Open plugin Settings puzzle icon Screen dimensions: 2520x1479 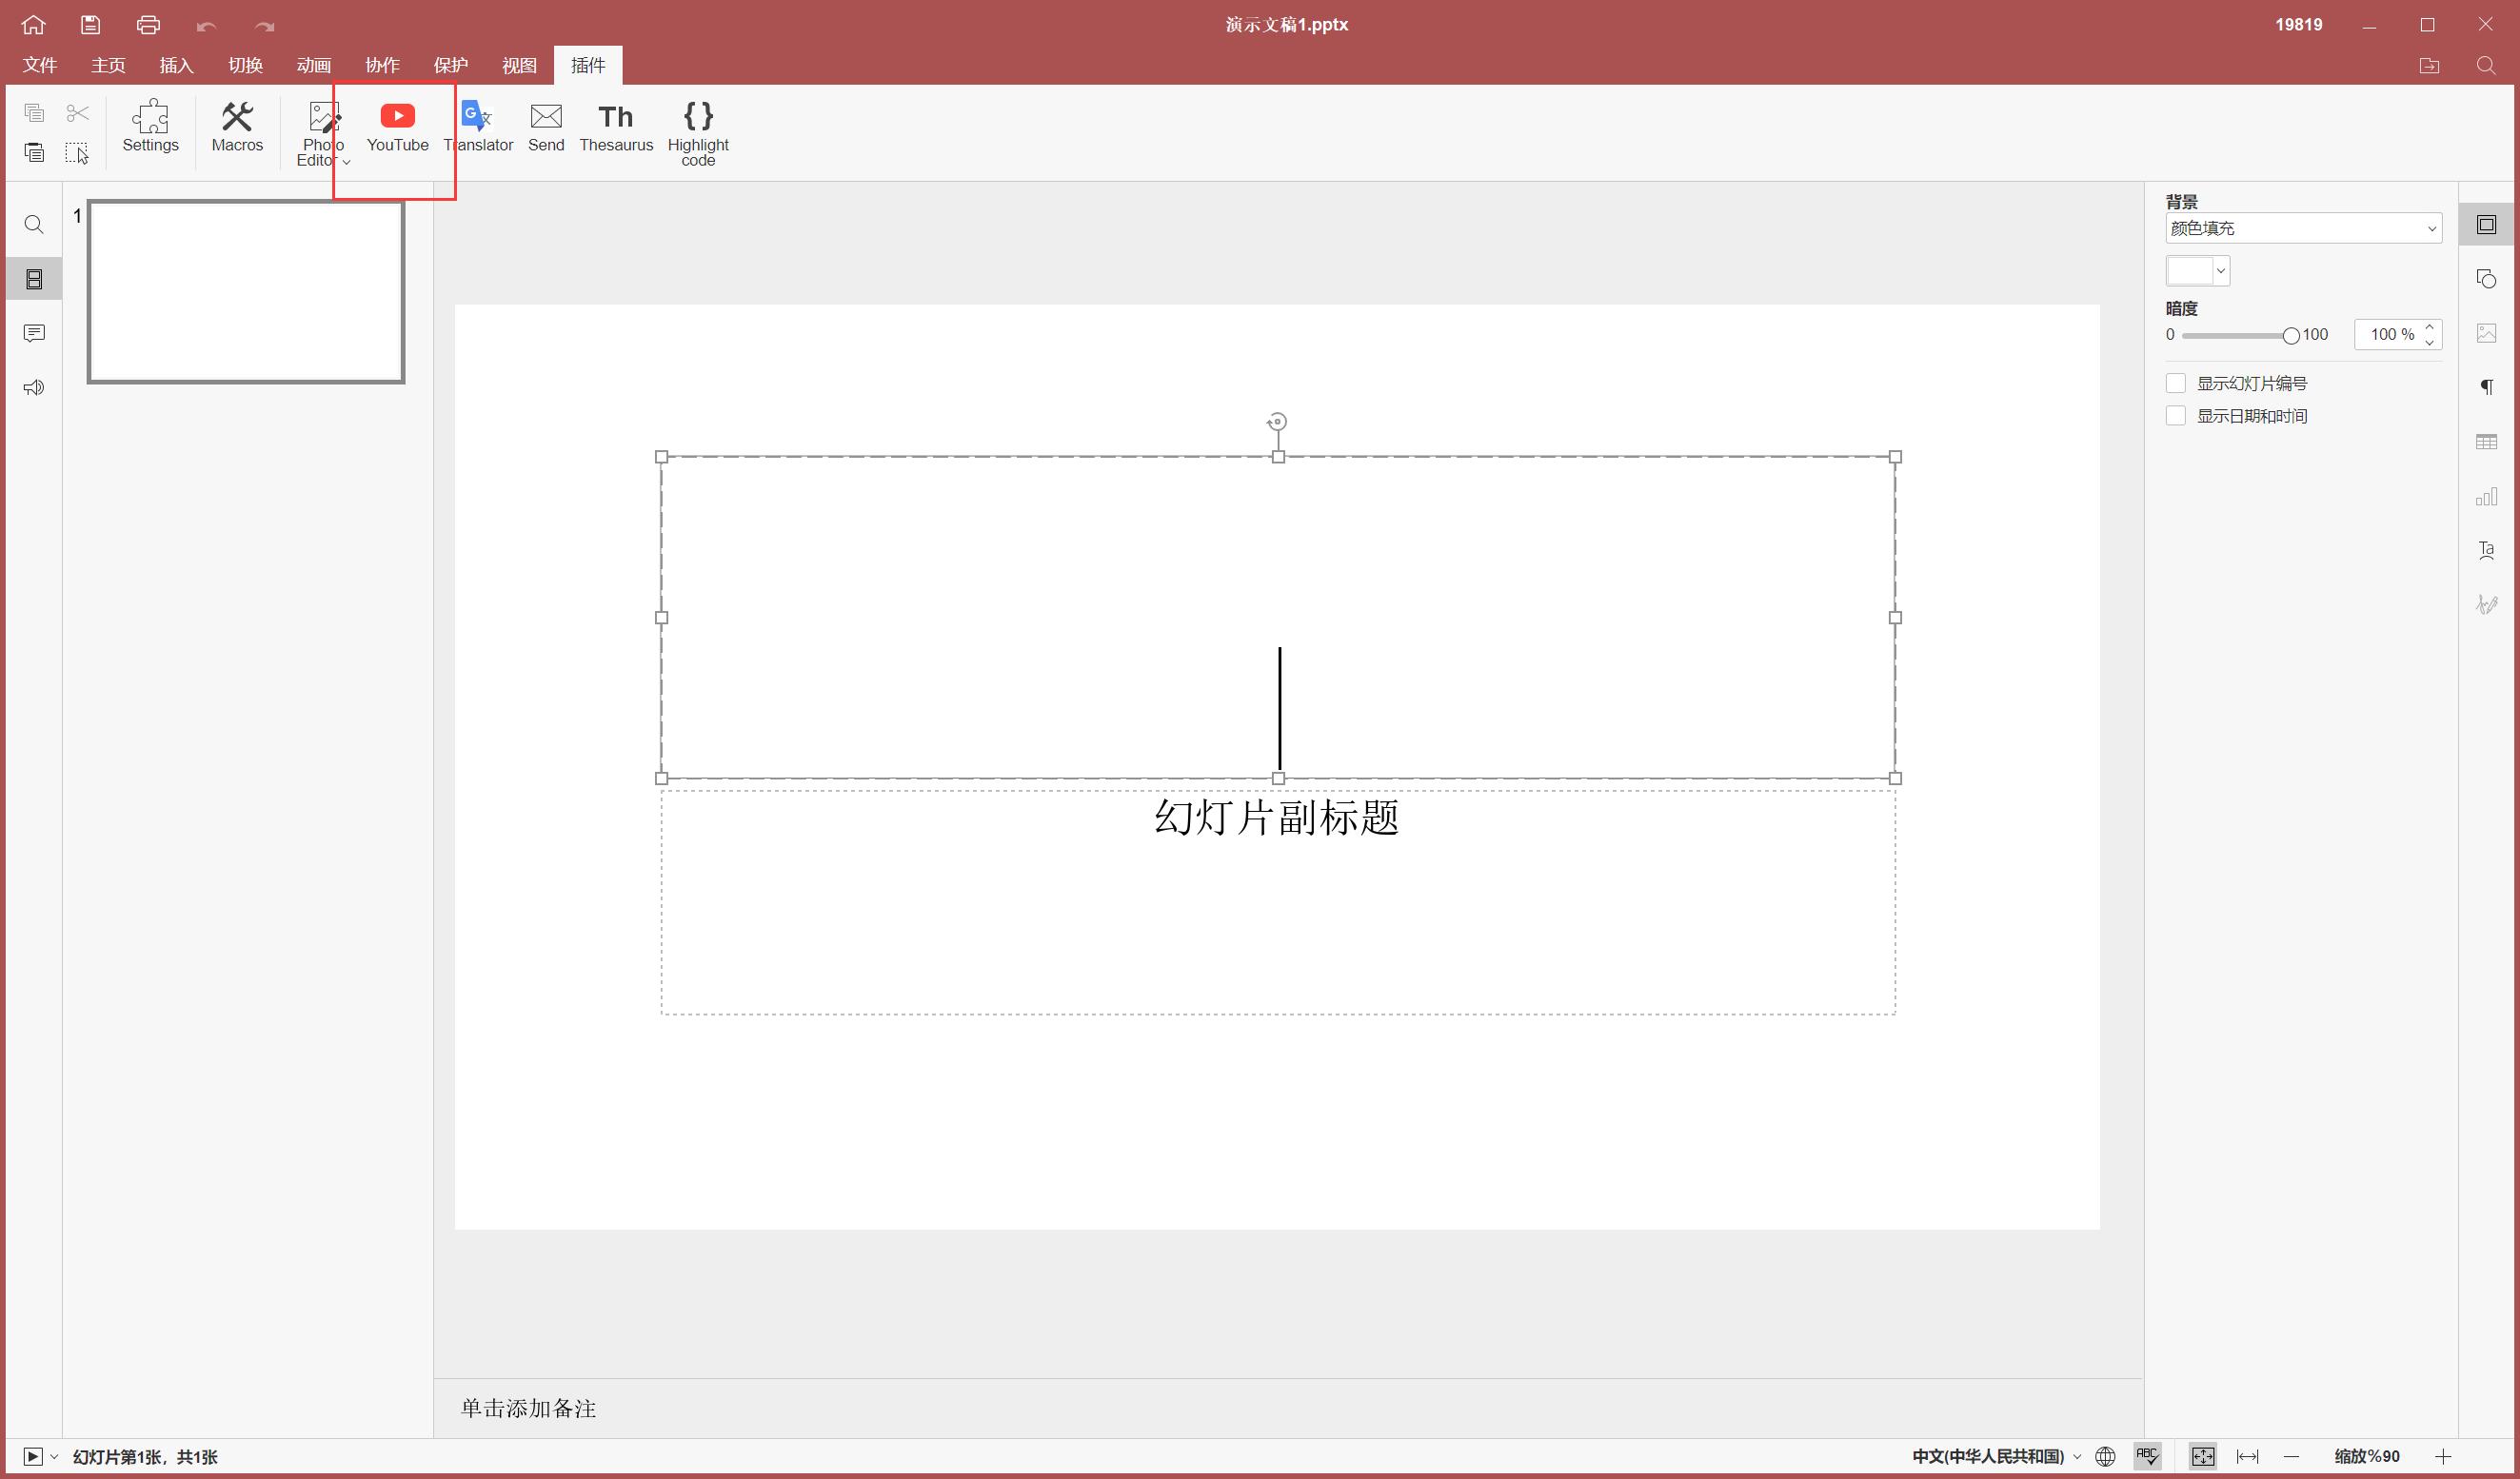[150, 128]
